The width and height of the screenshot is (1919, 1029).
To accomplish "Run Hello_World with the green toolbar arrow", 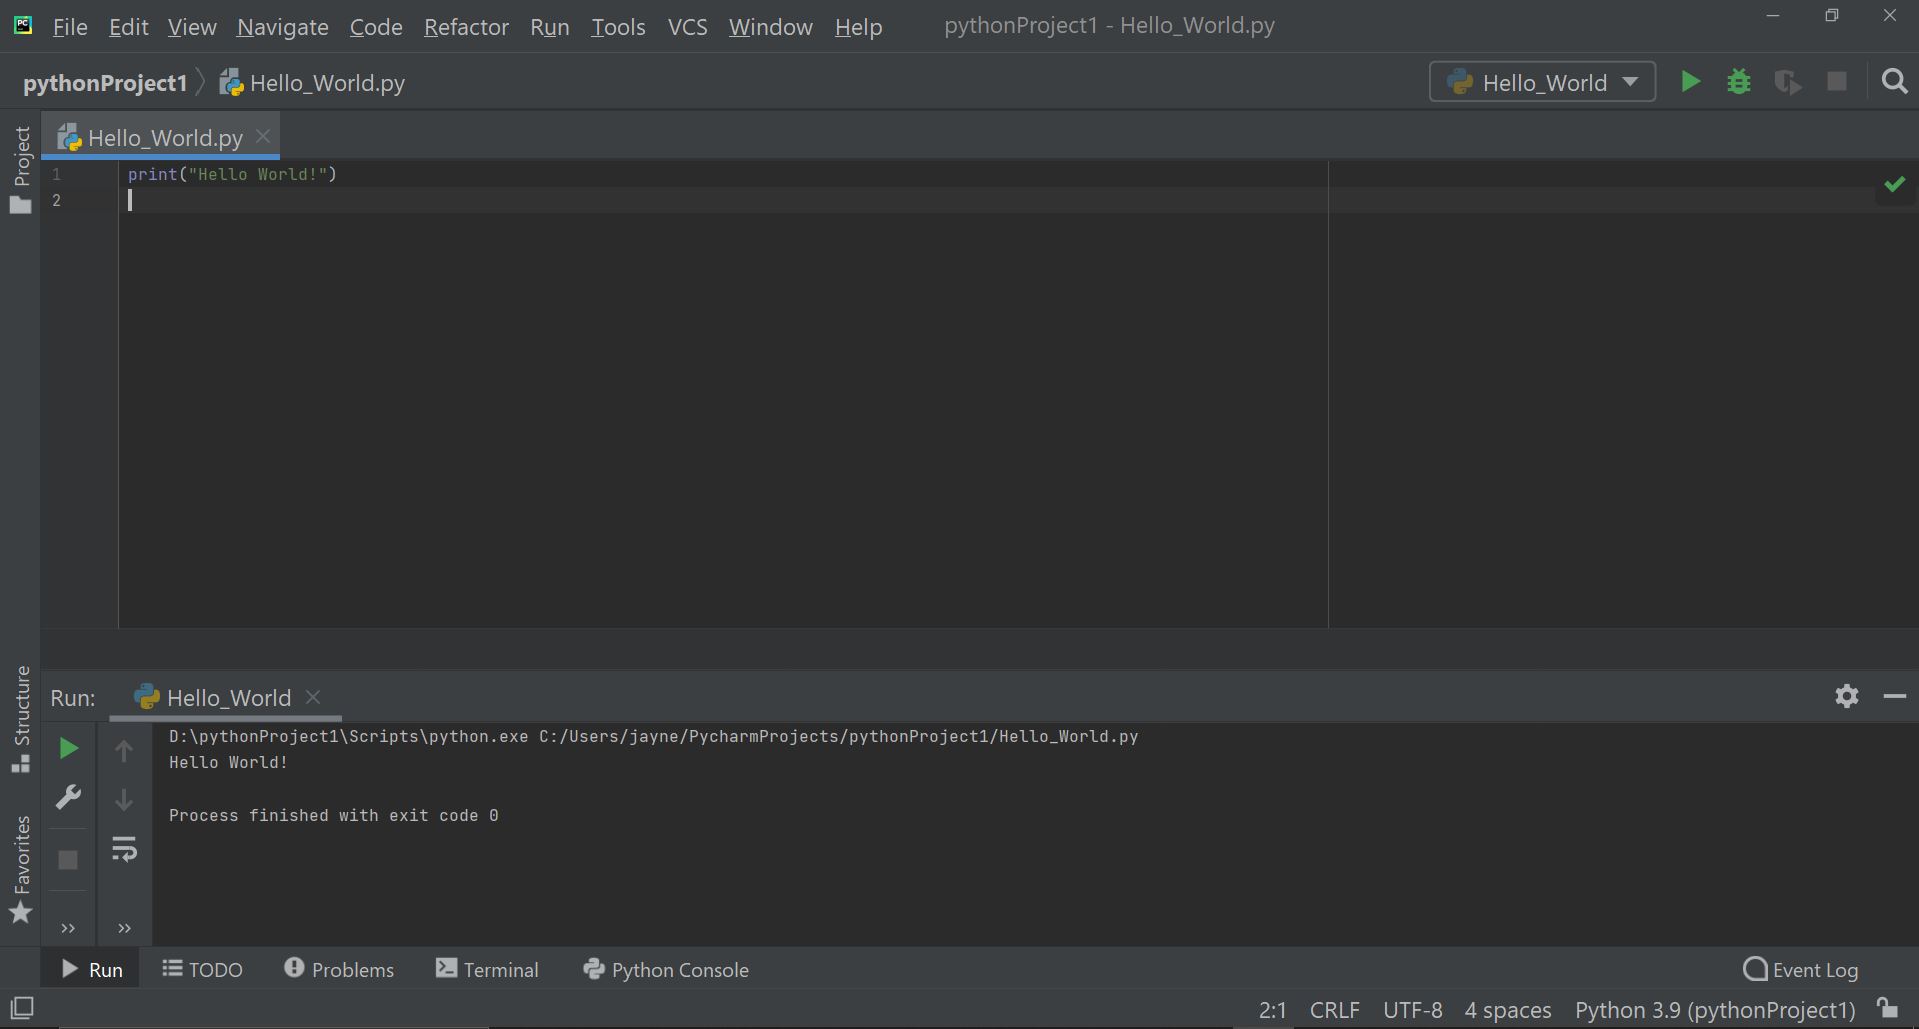I will 1690,82.
